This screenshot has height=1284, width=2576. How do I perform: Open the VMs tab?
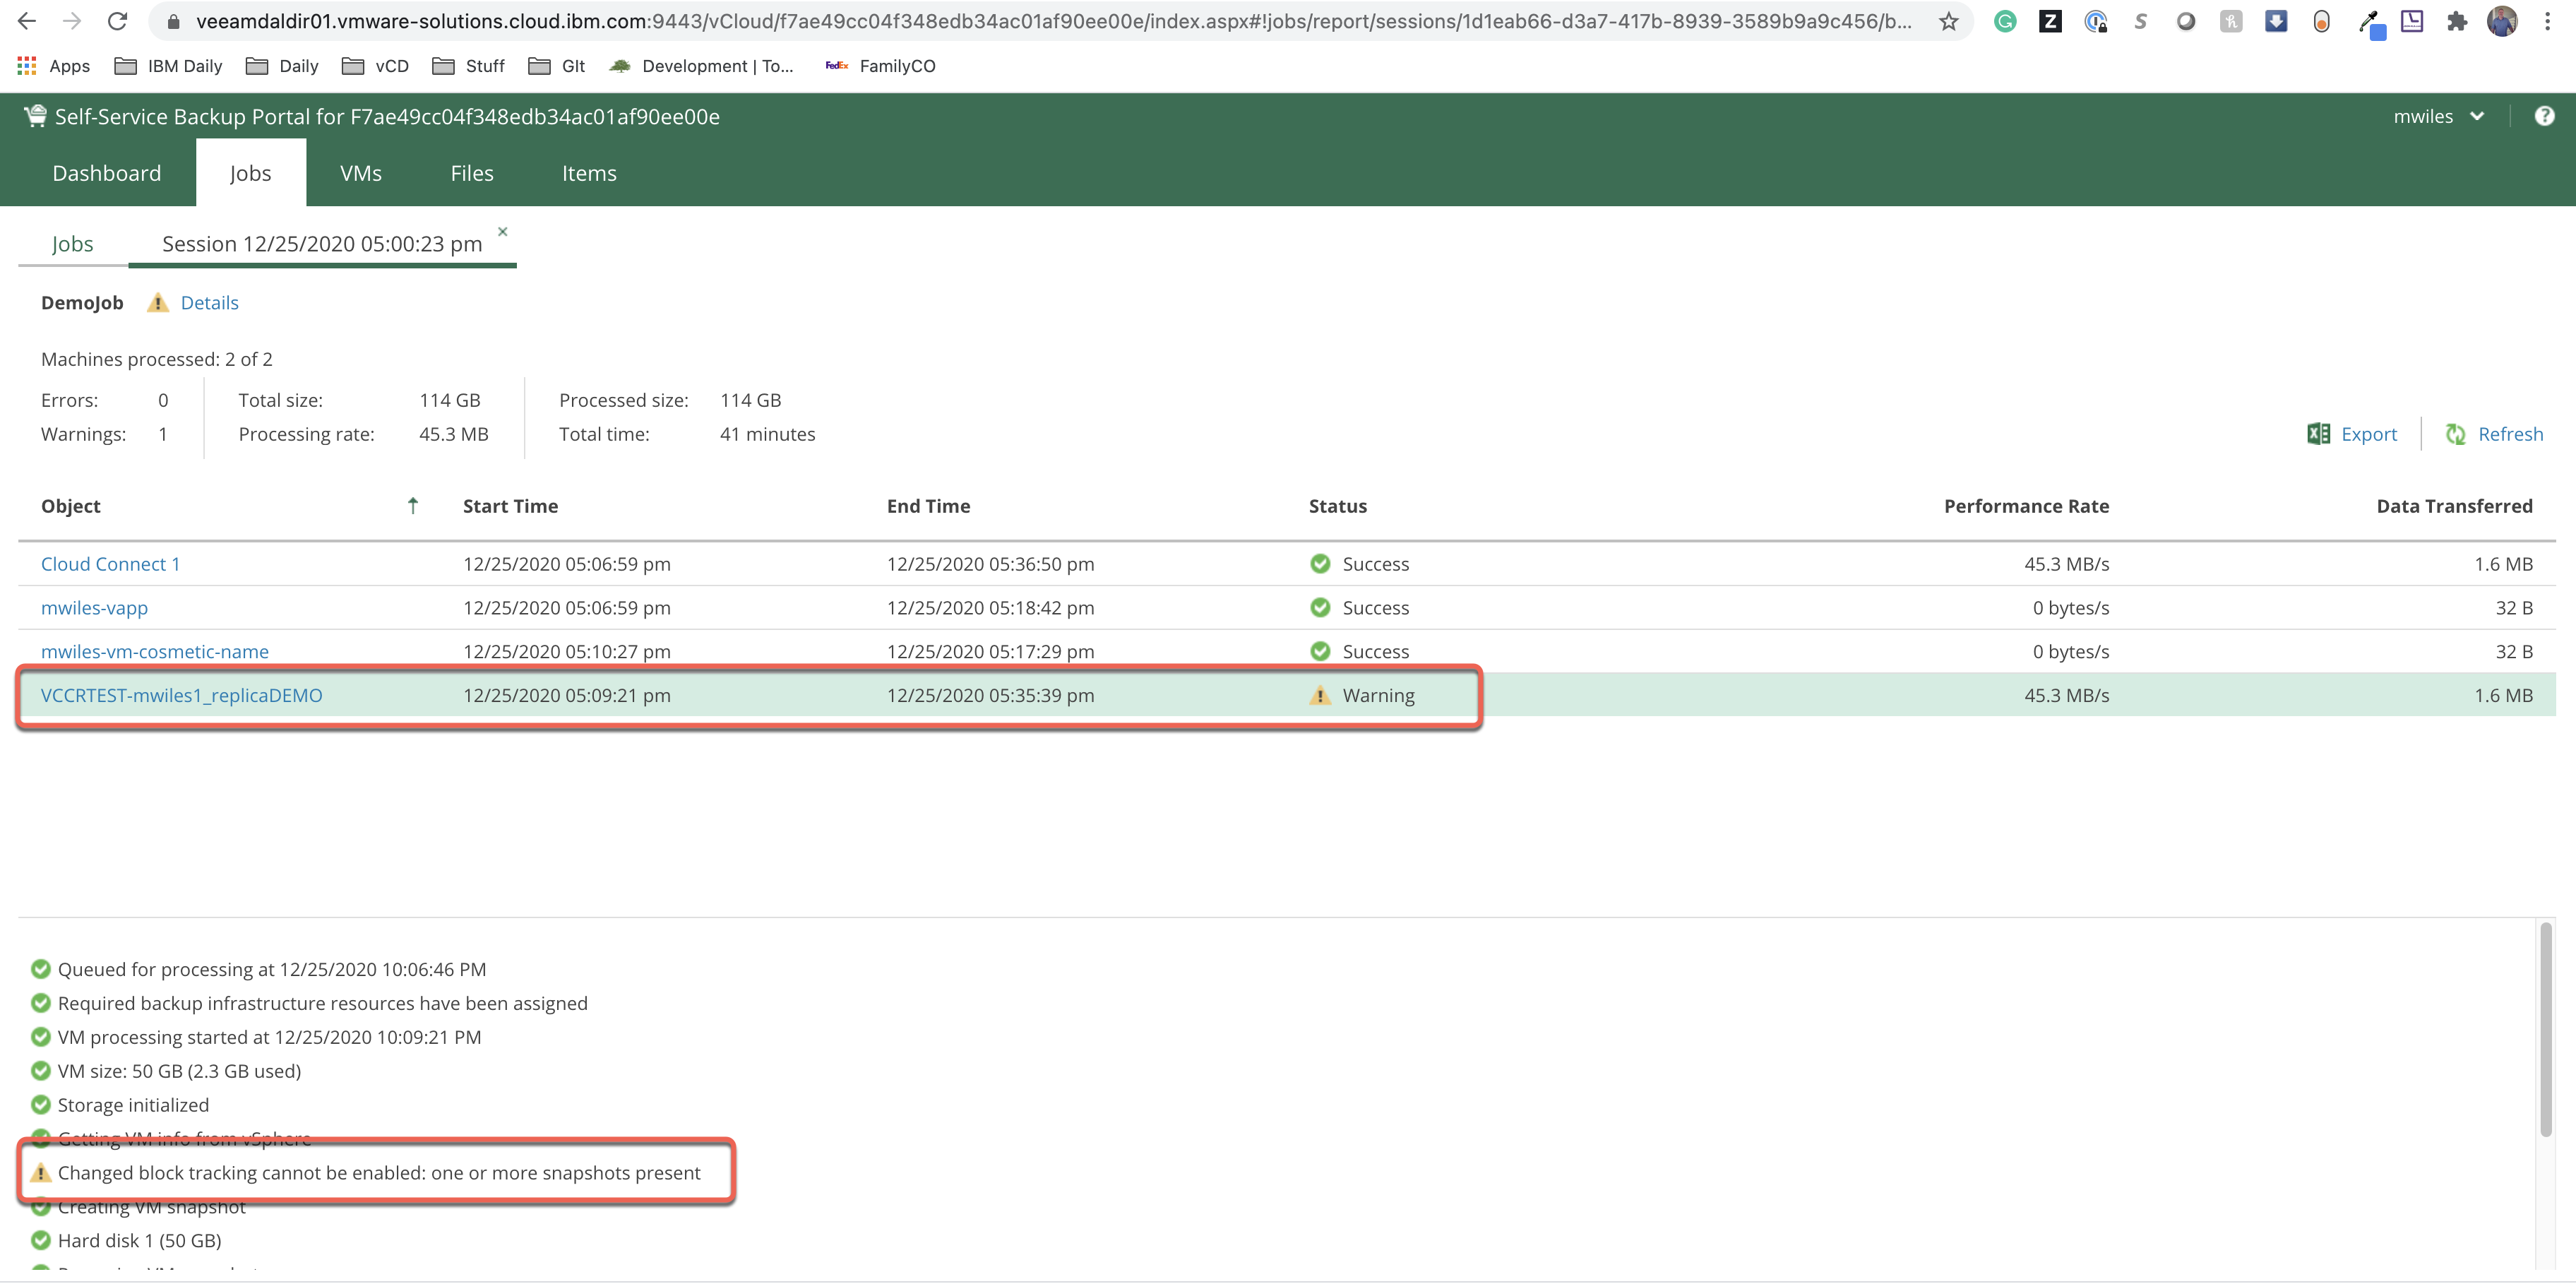(360, 173)
